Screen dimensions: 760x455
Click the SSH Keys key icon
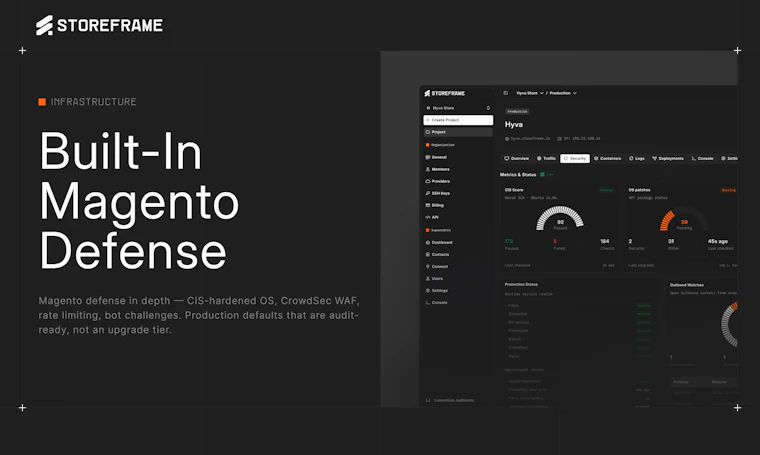pyautogui.click(x=428, y=193)
